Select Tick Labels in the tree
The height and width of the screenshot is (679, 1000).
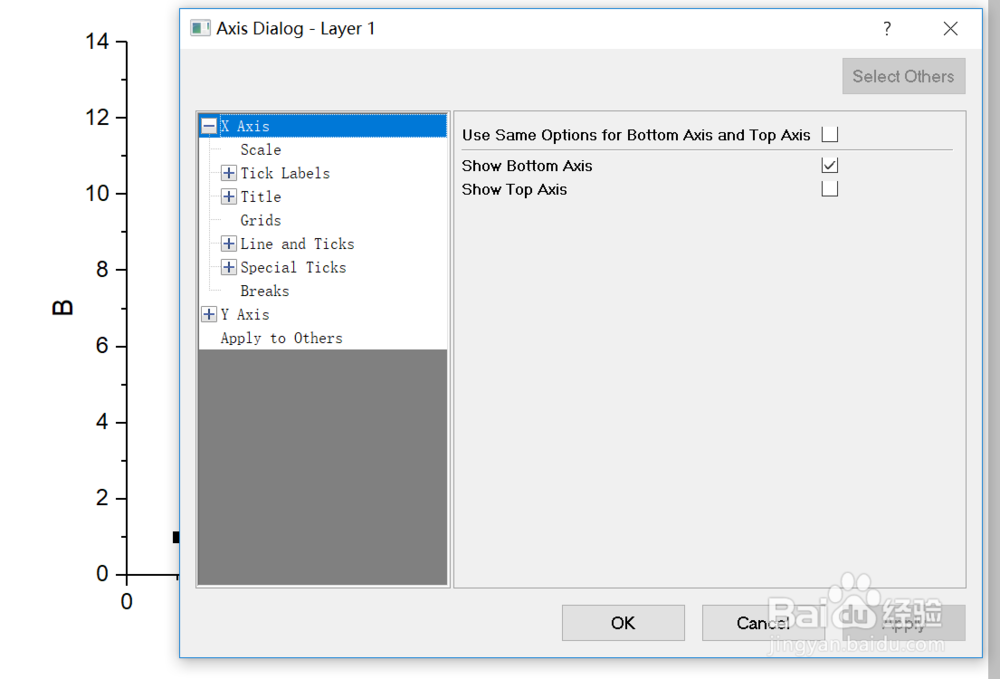coord(285,173)
